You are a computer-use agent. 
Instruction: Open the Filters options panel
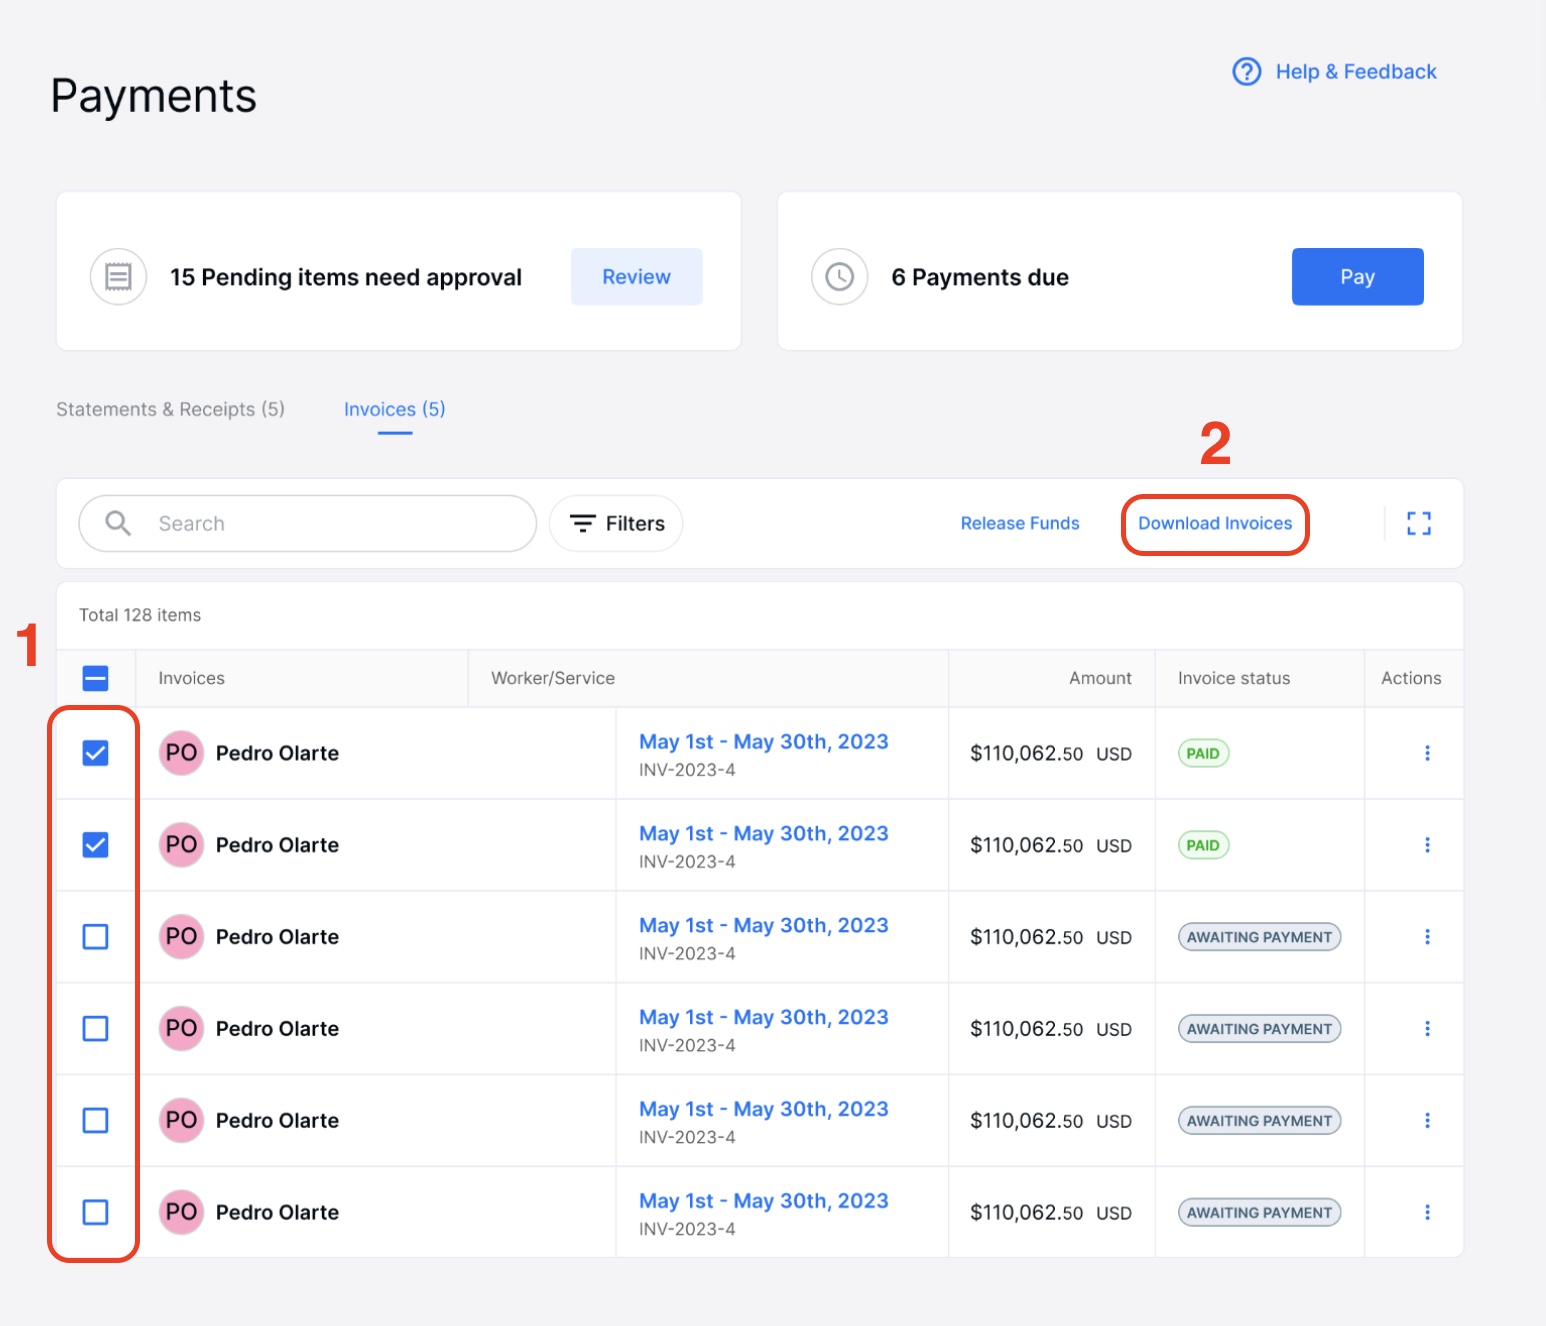(x=615, y=523)
